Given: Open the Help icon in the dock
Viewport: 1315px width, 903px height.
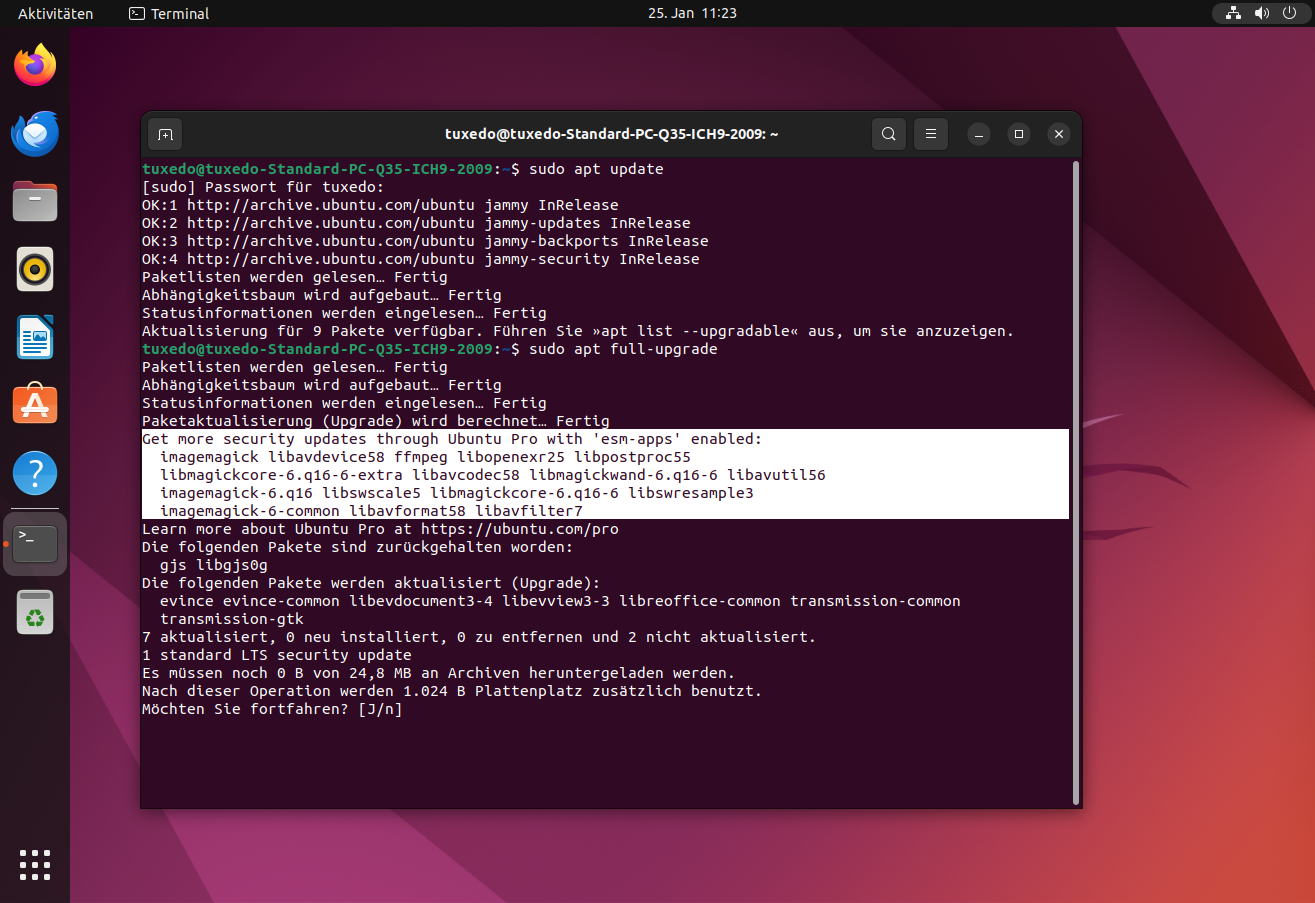Looking at the screenshot, I should (35, 473).
